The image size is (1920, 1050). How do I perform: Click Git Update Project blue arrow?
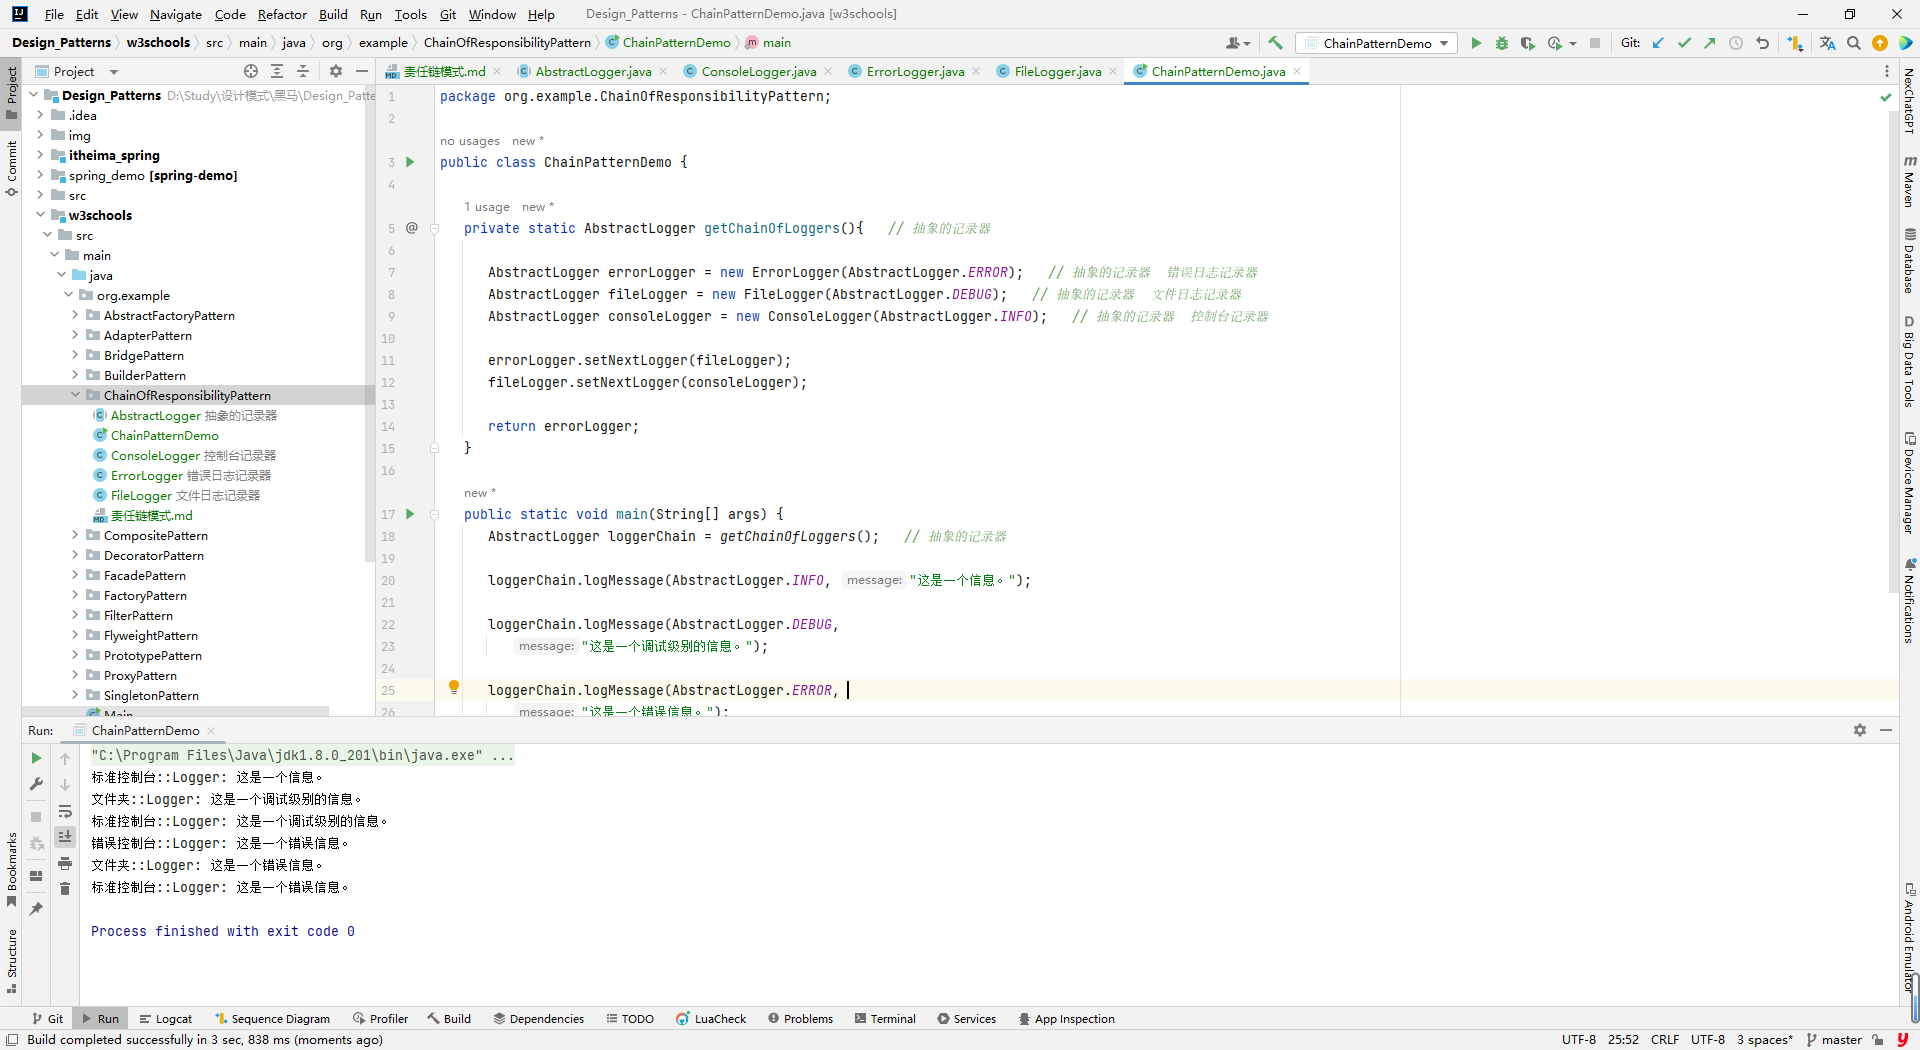pos(1658,43)
